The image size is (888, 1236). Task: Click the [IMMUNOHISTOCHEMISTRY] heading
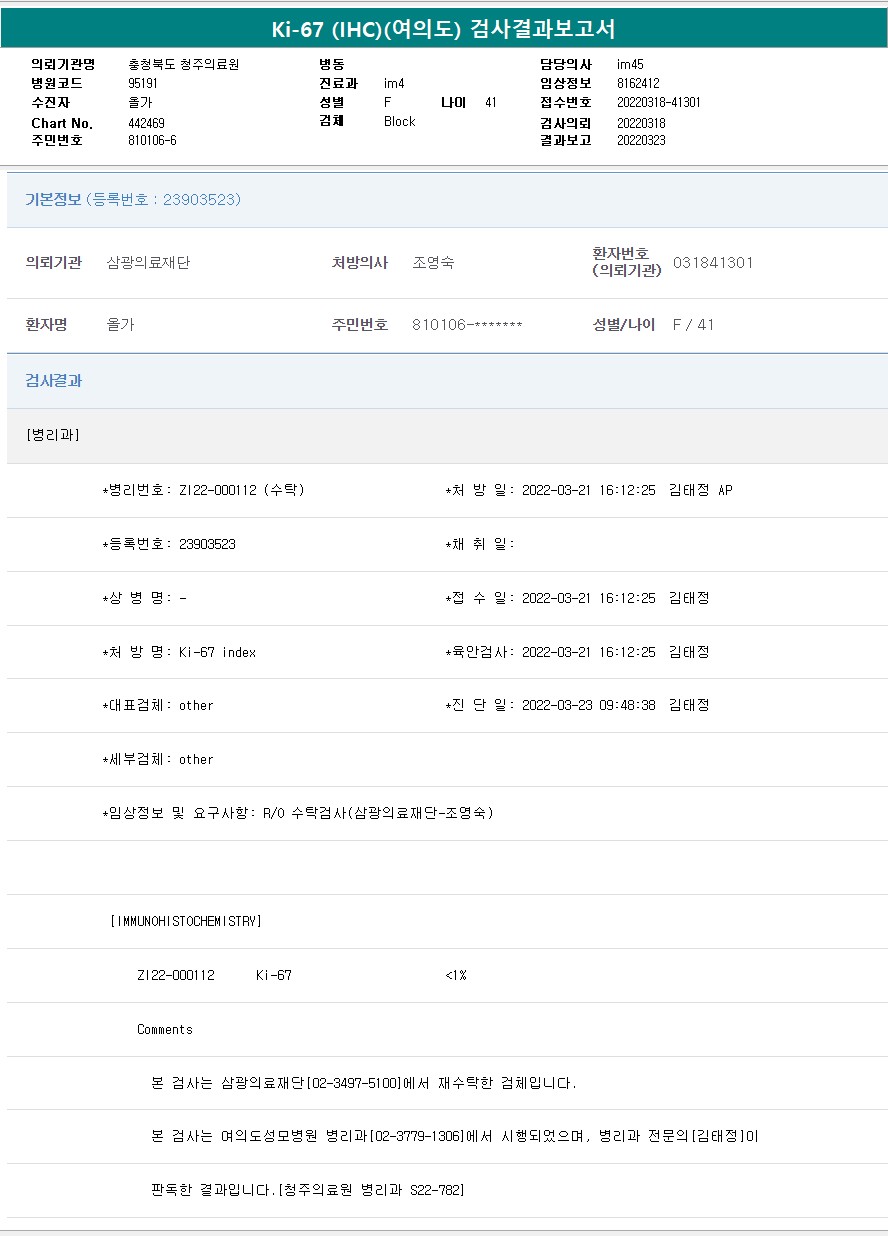point(186,921)
